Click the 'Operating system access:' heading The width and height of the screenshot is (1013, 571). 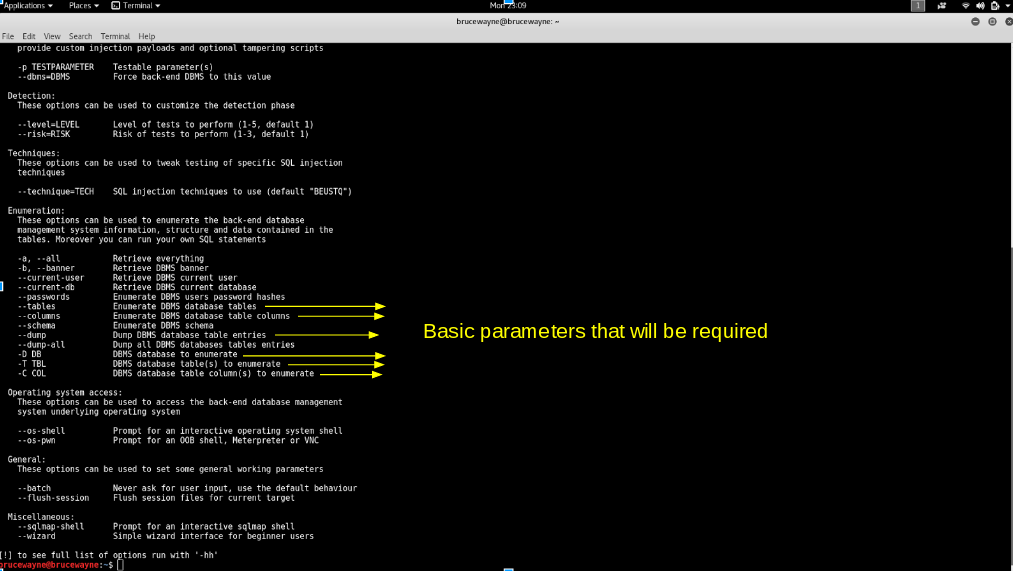pyautogui.click(x=65, y=392)
